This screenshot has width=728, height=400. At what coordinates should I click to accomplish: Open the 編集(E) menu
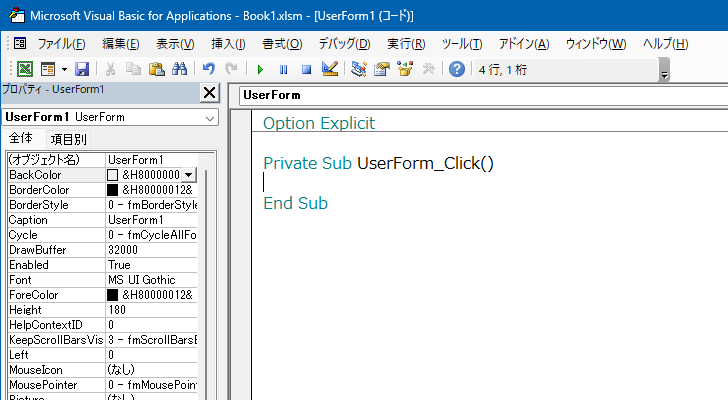coord(121,44)
